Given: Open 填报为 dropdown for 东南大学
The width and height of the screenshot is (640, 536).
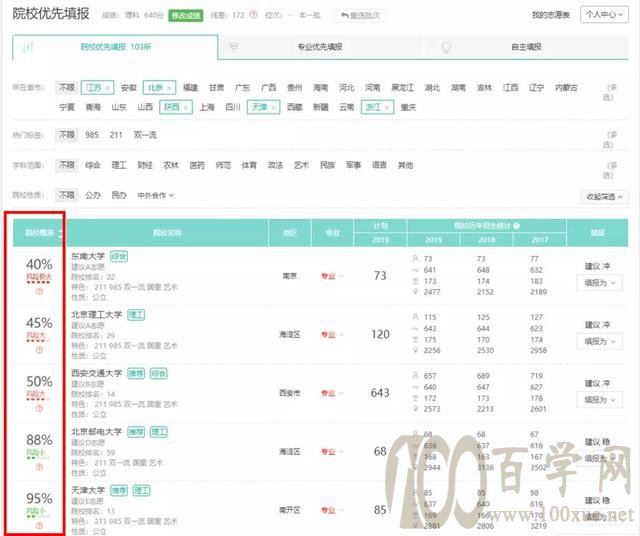Looking at the screenshot, I should point(600,283).
